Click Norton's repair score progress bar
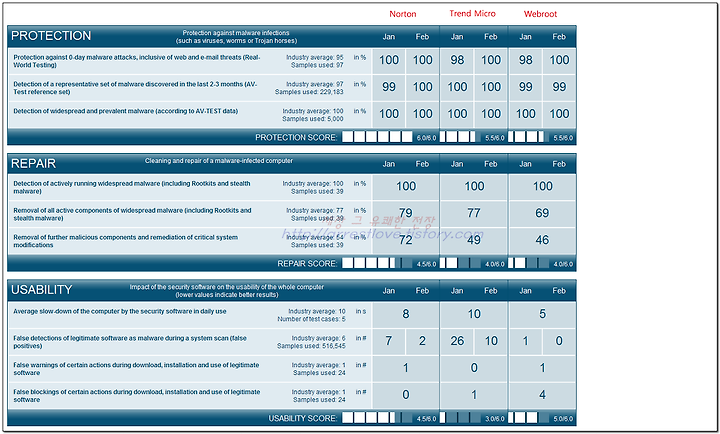This screenshot has height=434, width=720. coord(377,263)
